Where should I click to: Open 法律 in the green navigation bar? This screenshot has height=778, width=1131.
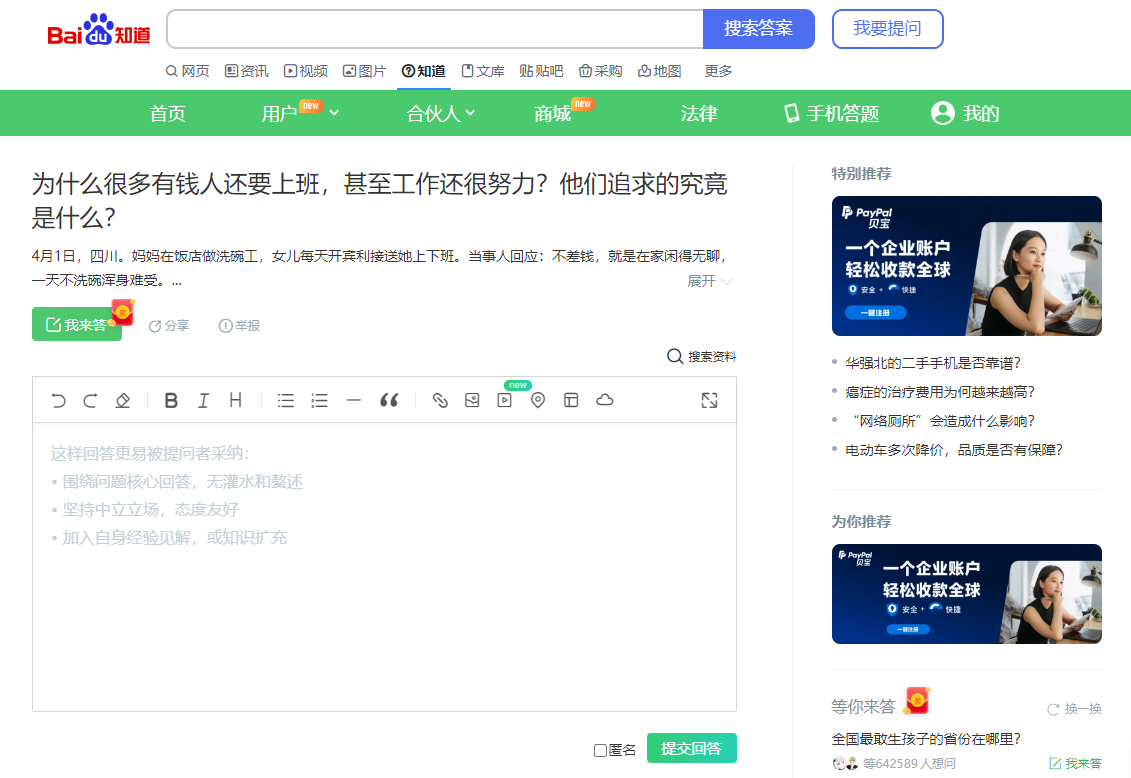click(x=699, y=114)
